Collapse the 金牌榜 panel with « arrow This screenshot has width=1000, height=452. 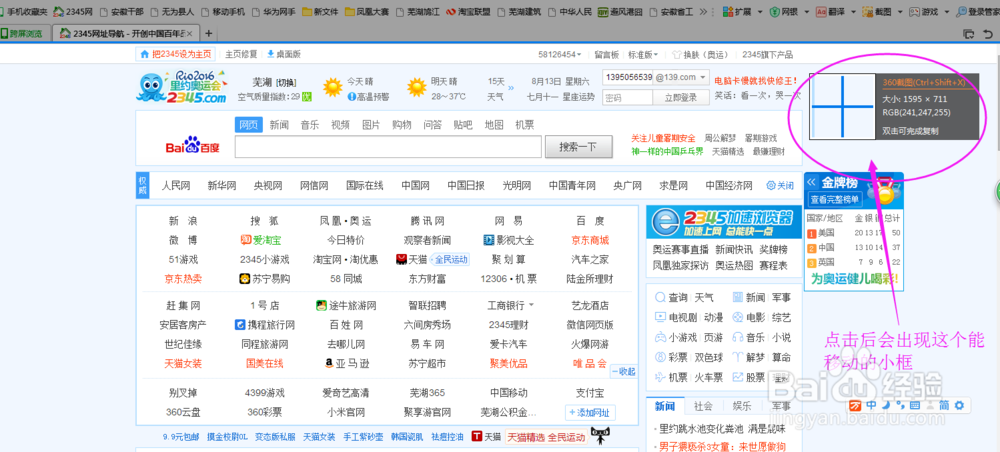(x=812, y=182)
